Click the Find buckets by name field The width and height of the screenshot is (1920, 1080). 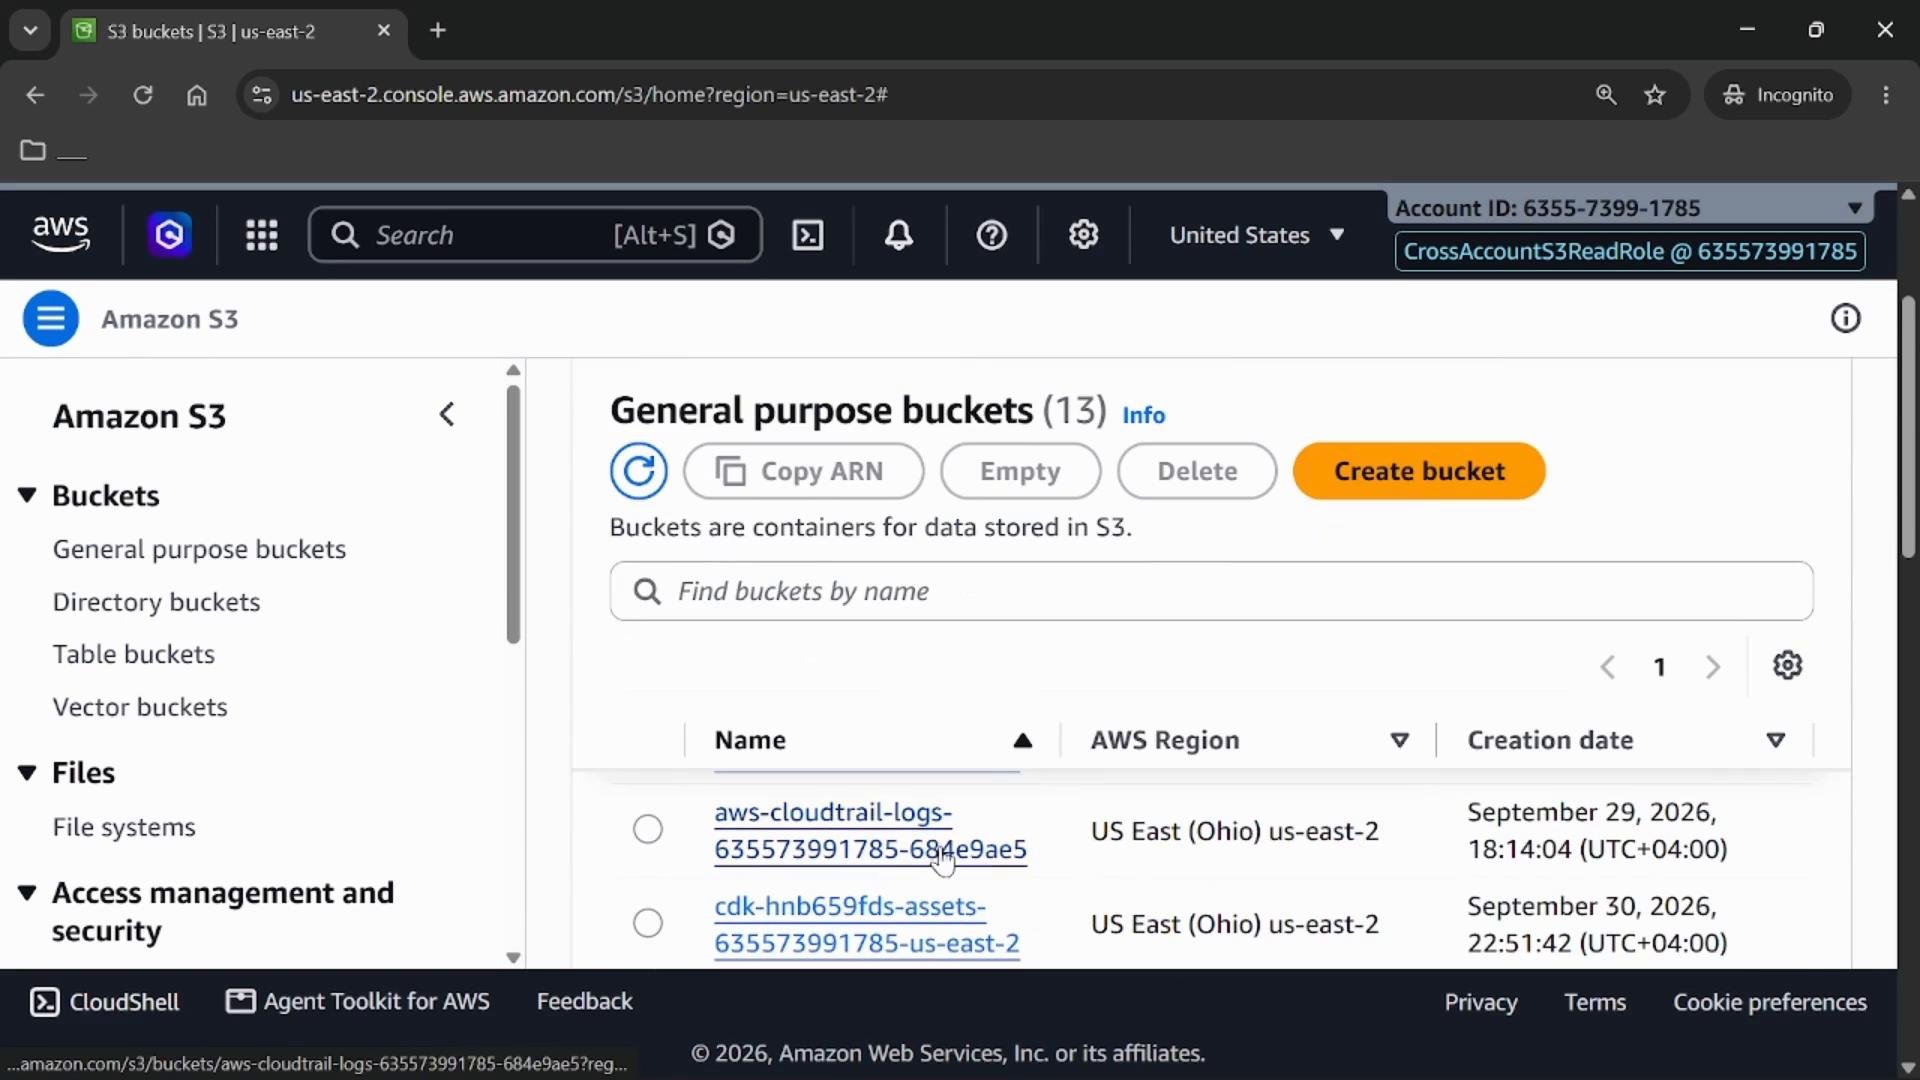click(x=1211, y=591)
